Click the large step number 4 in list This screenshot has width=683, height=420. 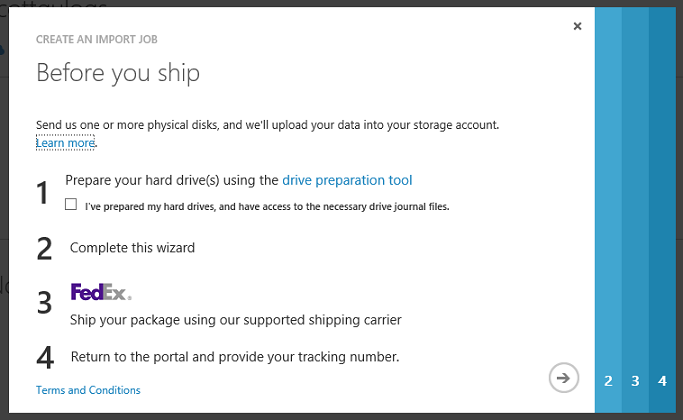pyautogui.click(x=44, y=357)
